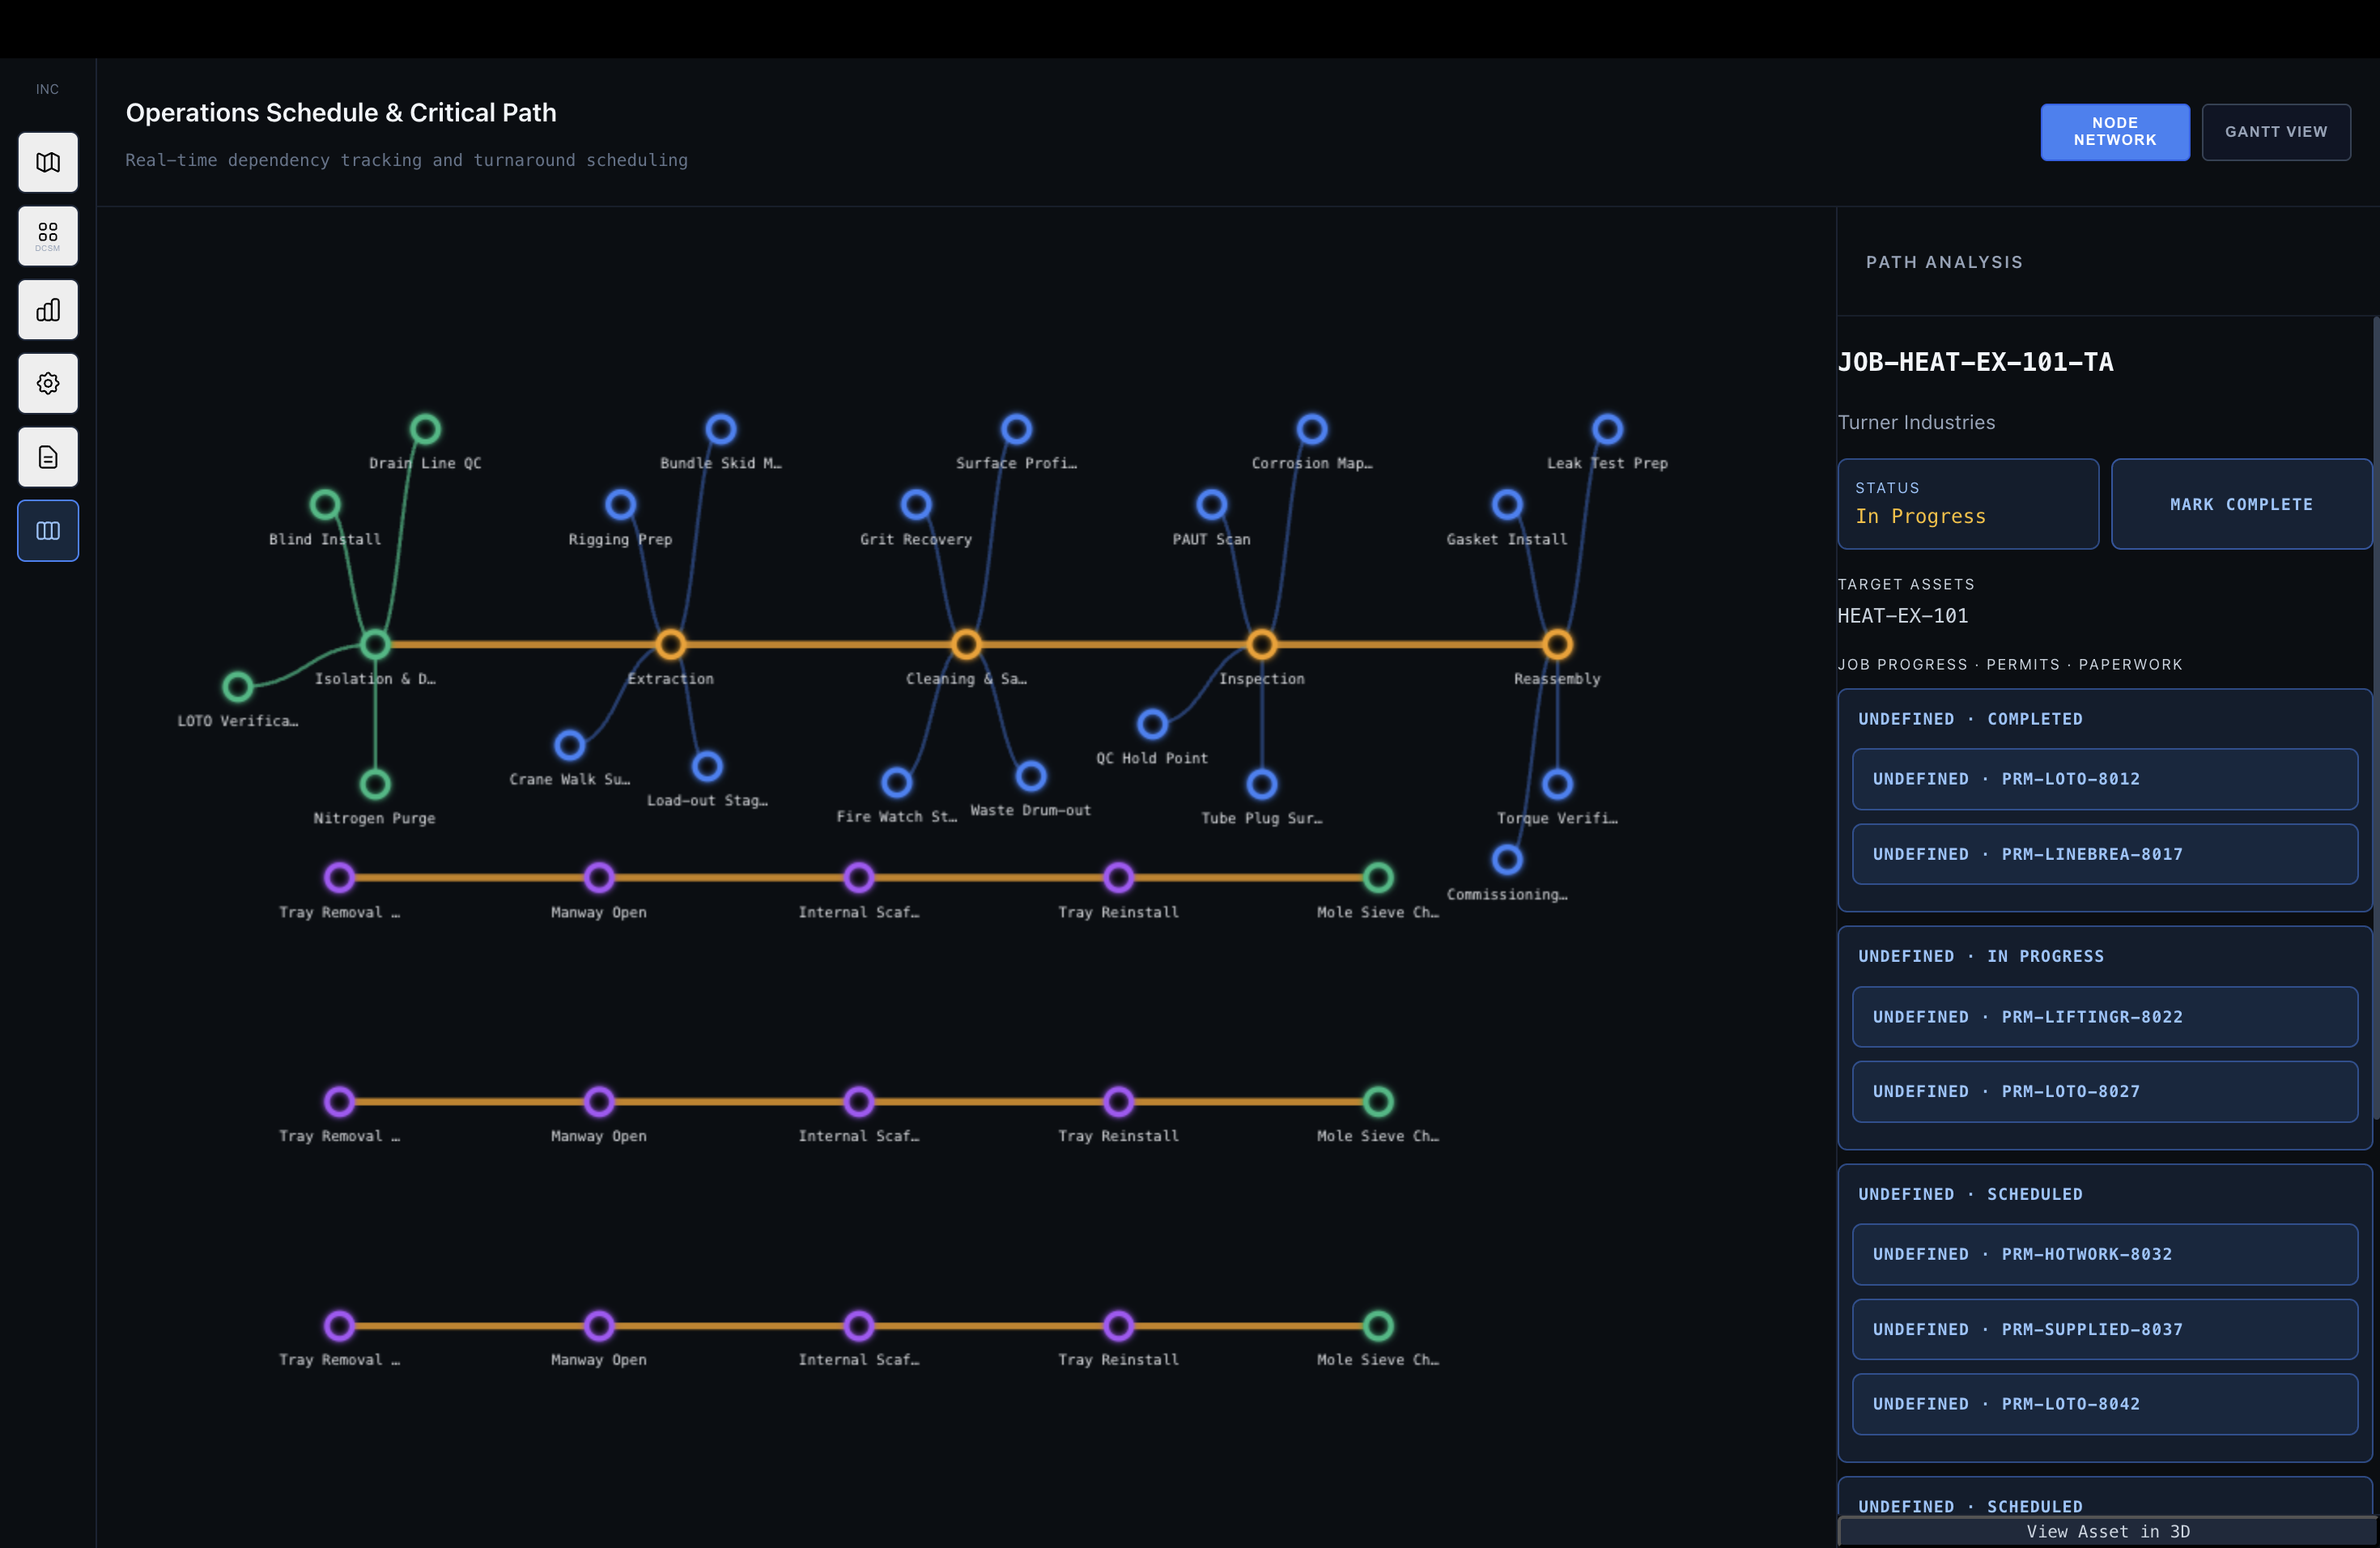Open the DCSM grid sidebar icon
The width and height of the screenshot is (2380, 1548).
[48, 236]
